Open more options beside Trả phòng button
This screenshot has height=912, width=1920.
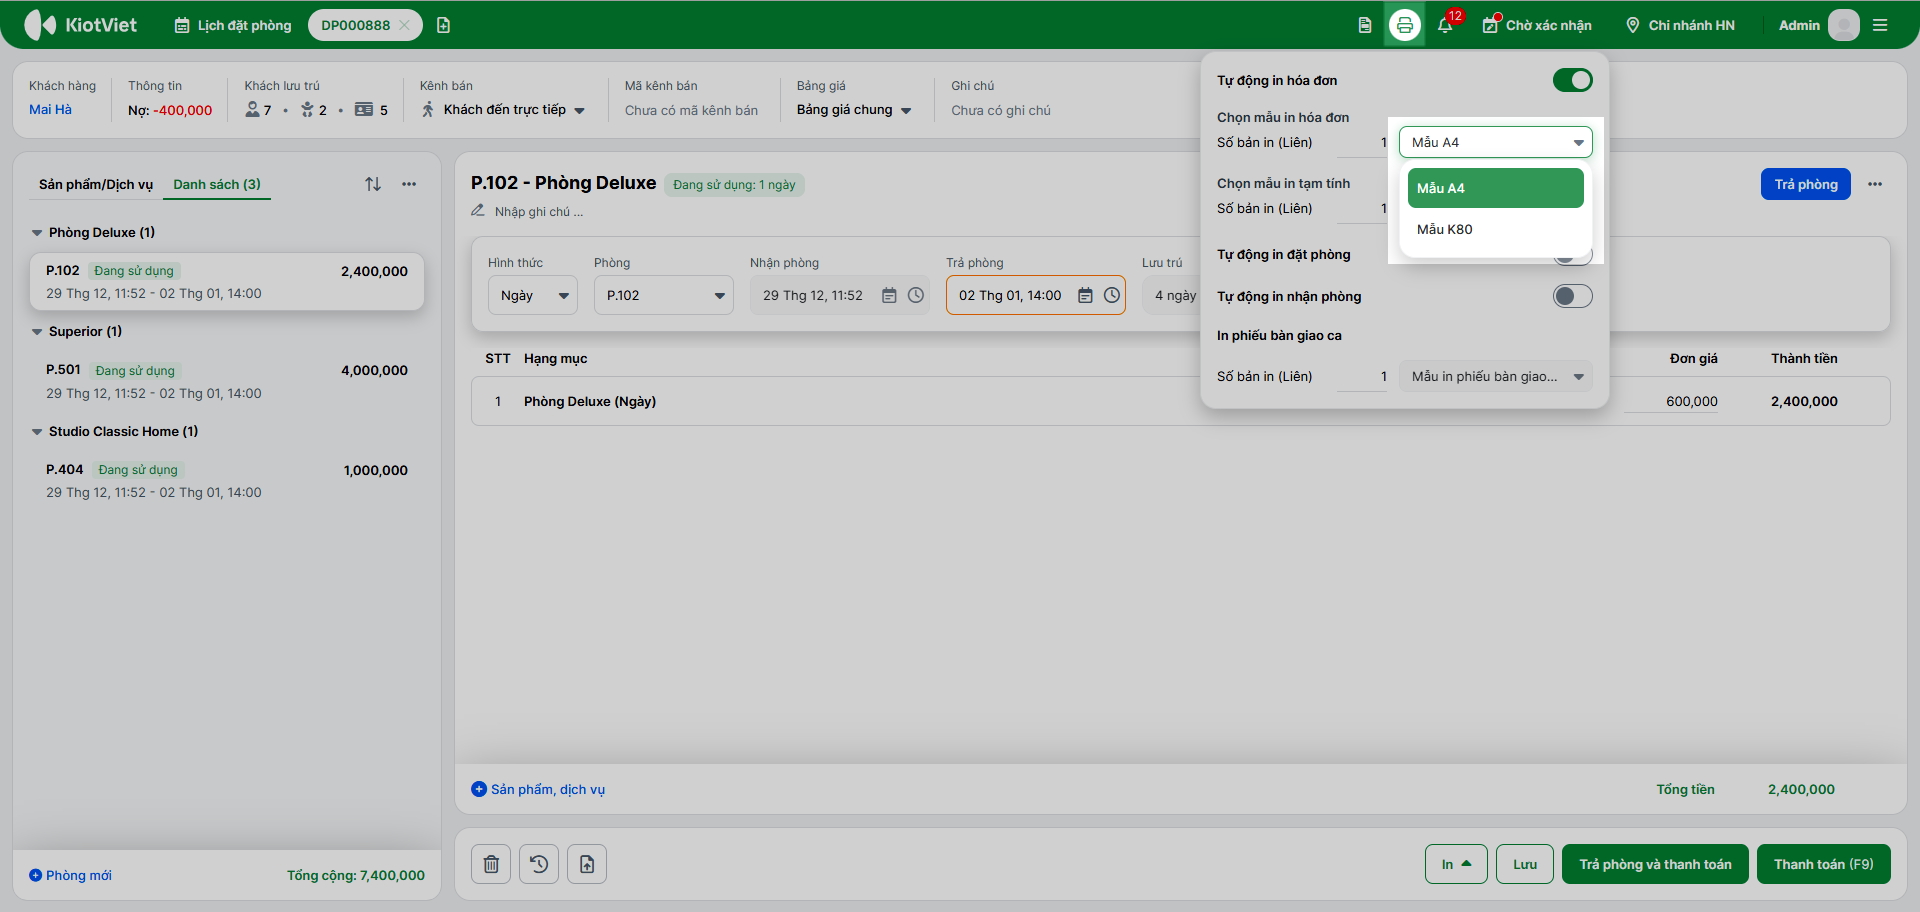pyautogui.click(x=1875, y=184)
